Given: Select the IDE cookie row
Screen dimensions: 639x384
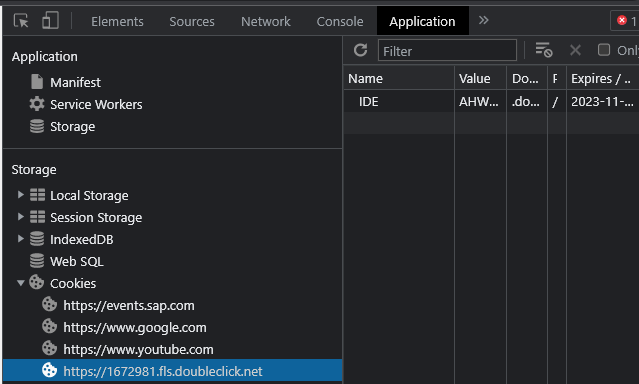Looking at the screenshot, I should point(491,101).
